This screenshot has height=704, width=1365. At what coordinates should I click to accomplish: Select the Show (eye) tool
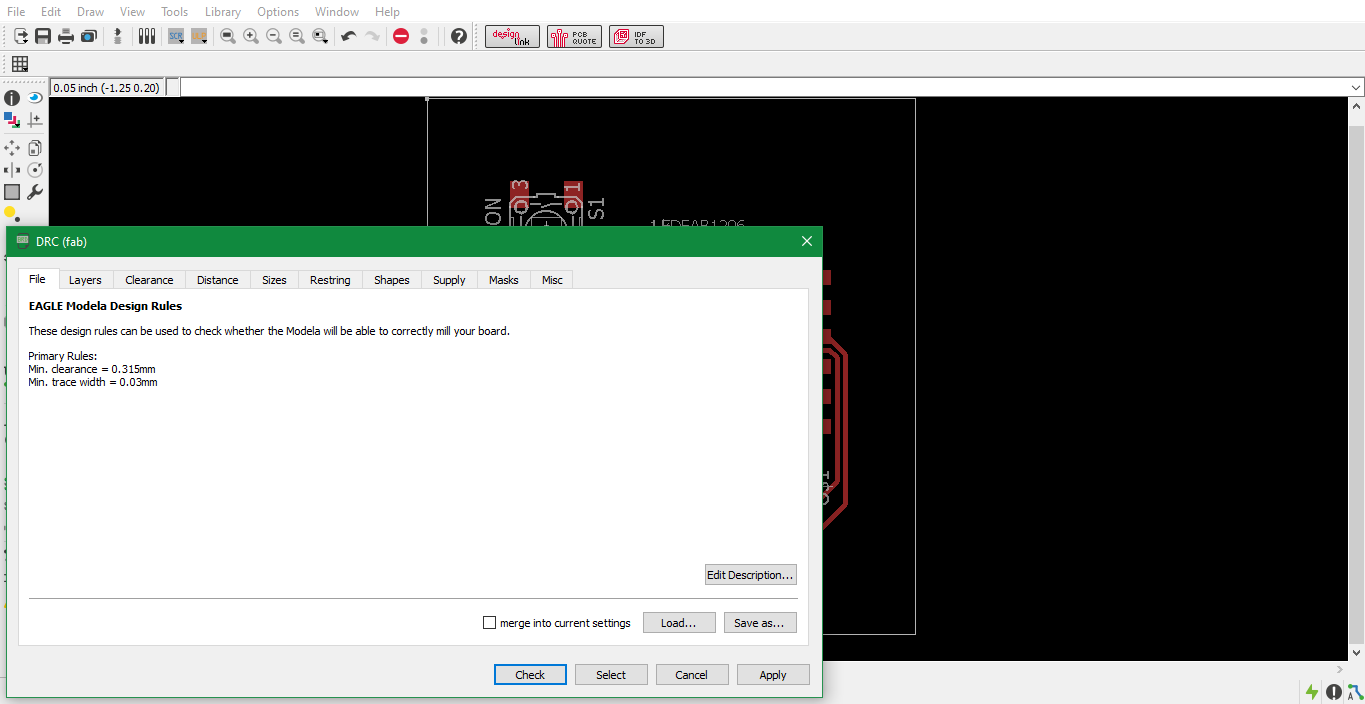[x=35, y=98]
